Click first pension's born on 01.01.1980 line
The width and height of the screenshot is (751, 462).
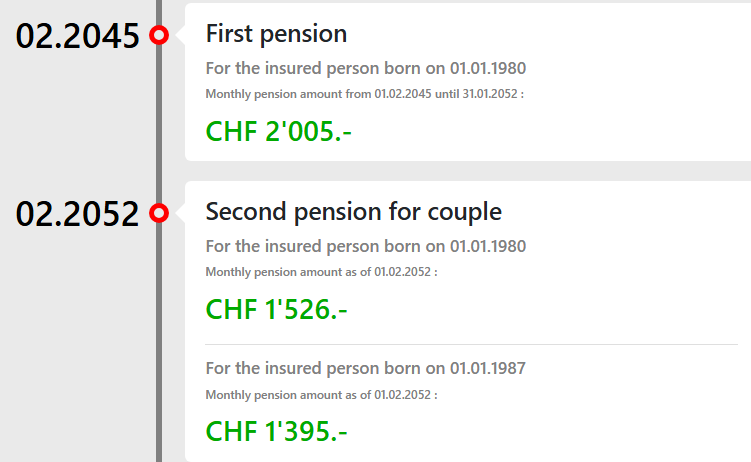coord(366,68)
